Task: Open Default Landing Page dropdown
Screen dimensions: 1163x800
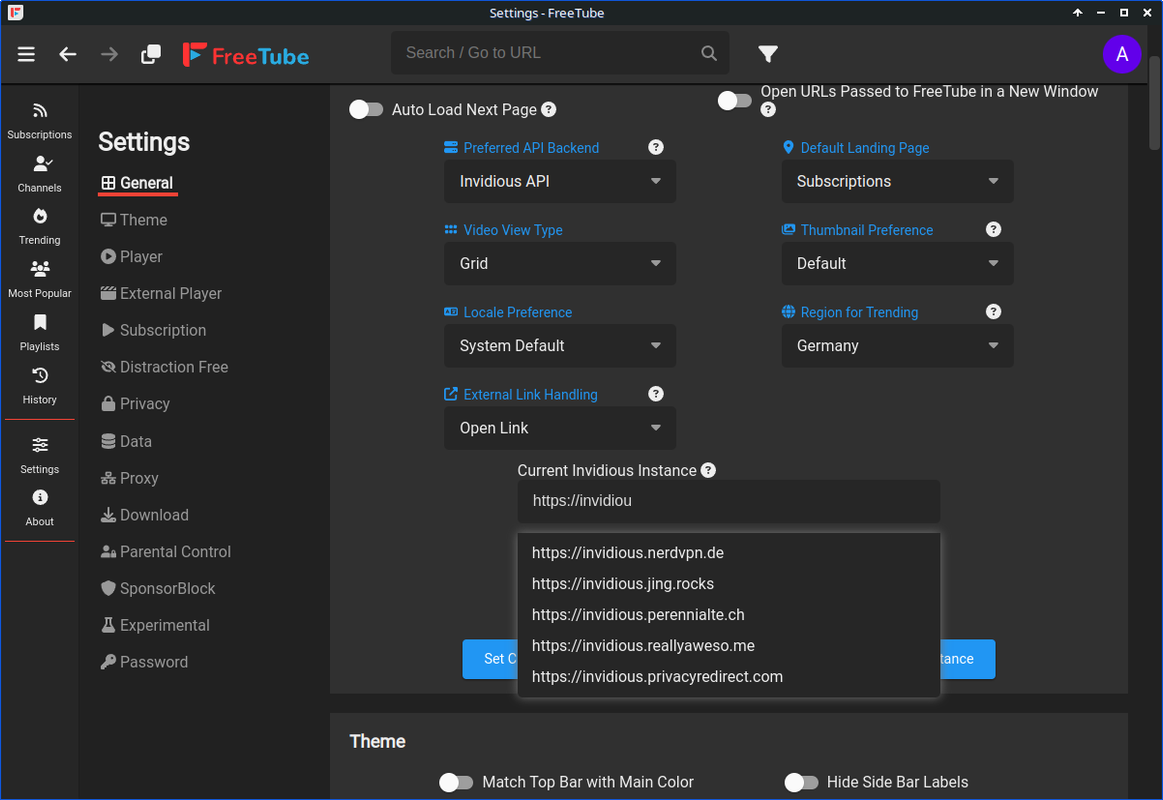Action: (897, 181)
